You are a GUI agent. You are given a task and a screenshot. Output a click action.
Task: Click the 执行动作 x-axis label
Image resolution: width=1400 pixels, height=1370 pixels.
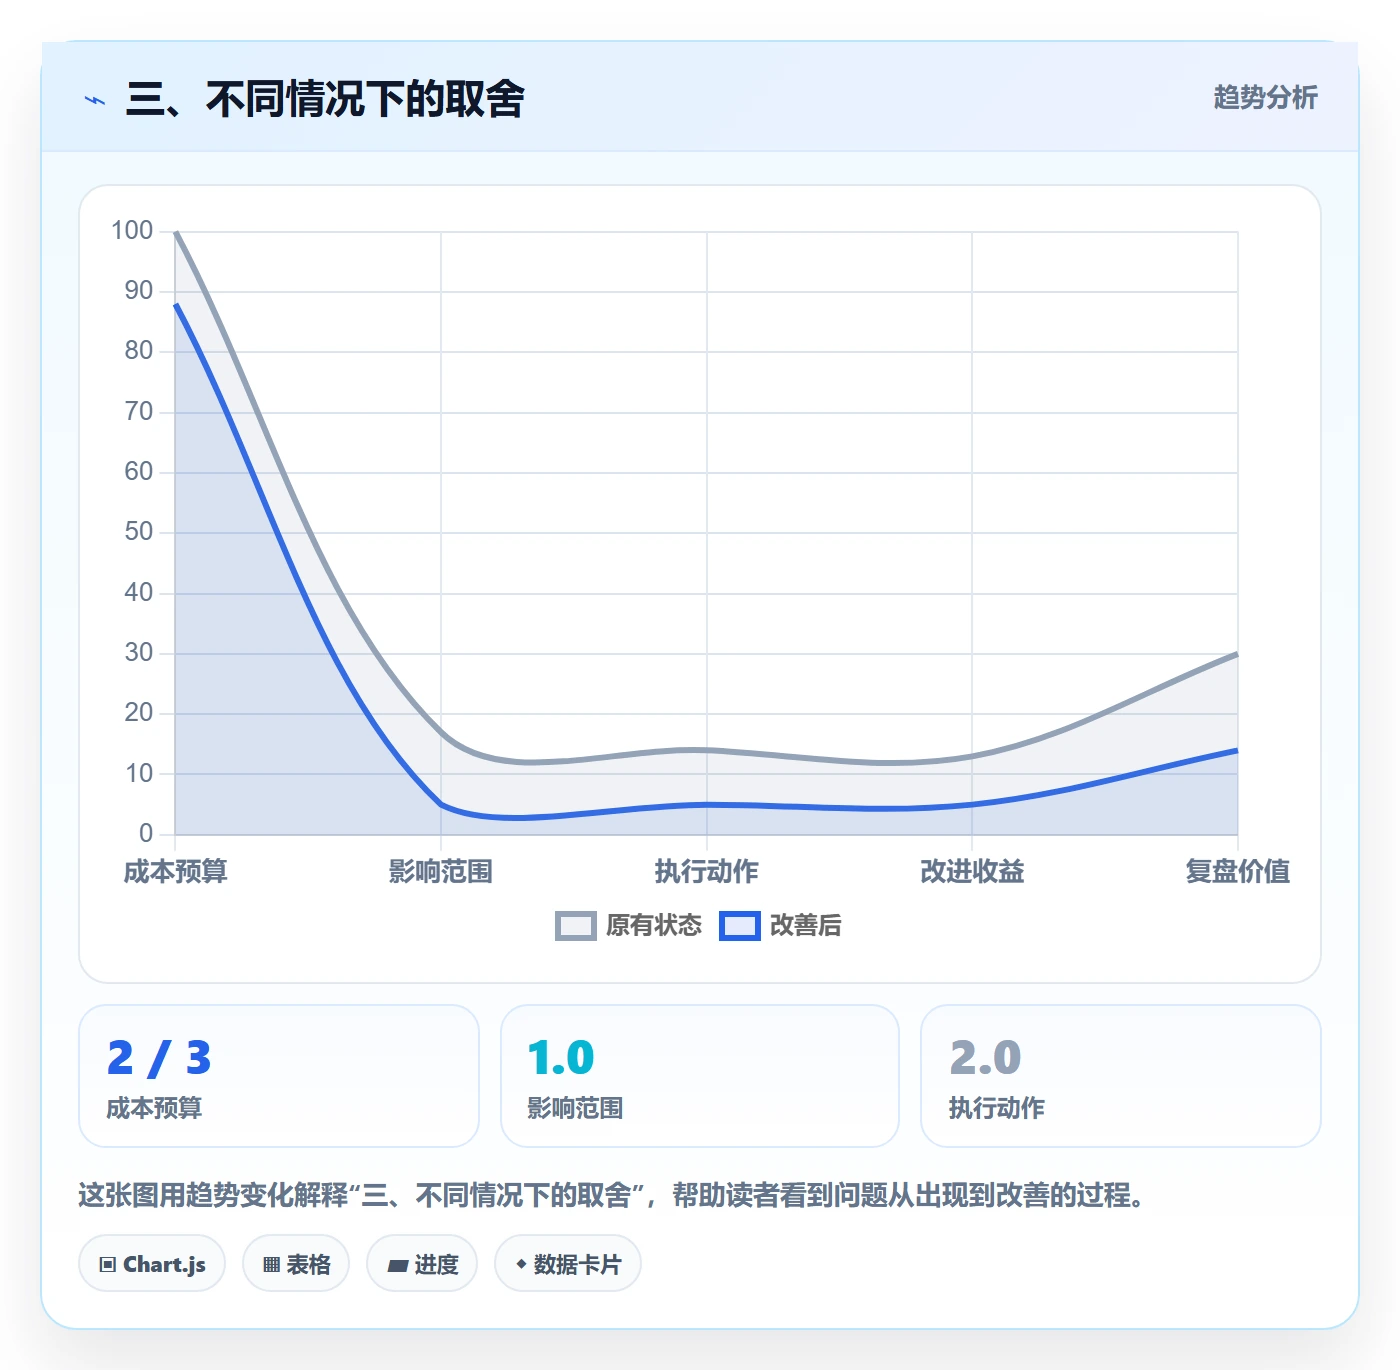707,872
